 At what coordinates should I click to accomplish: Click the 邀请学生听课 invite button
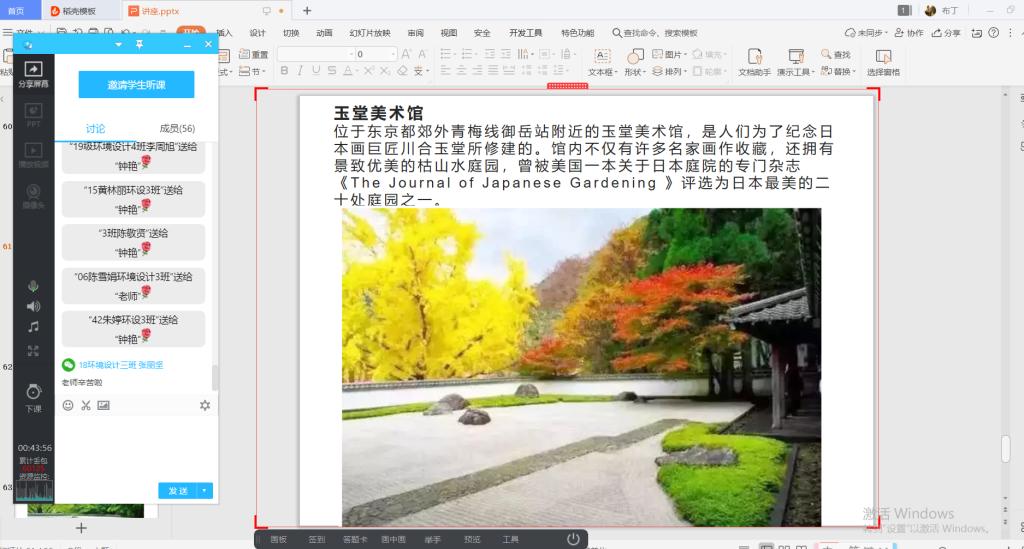(x=136, y=84)
